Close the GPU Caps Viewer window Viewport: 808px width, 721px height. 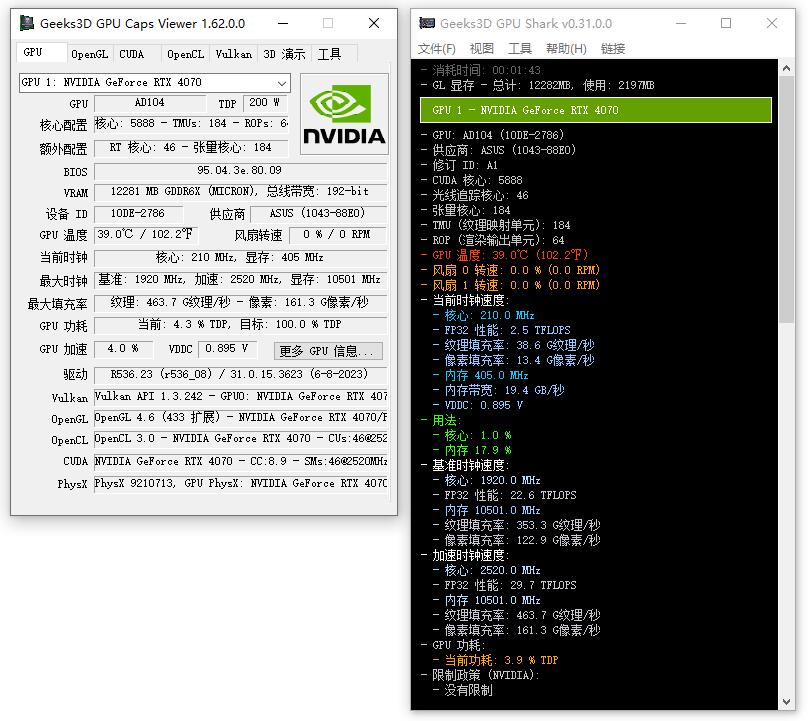374,23
